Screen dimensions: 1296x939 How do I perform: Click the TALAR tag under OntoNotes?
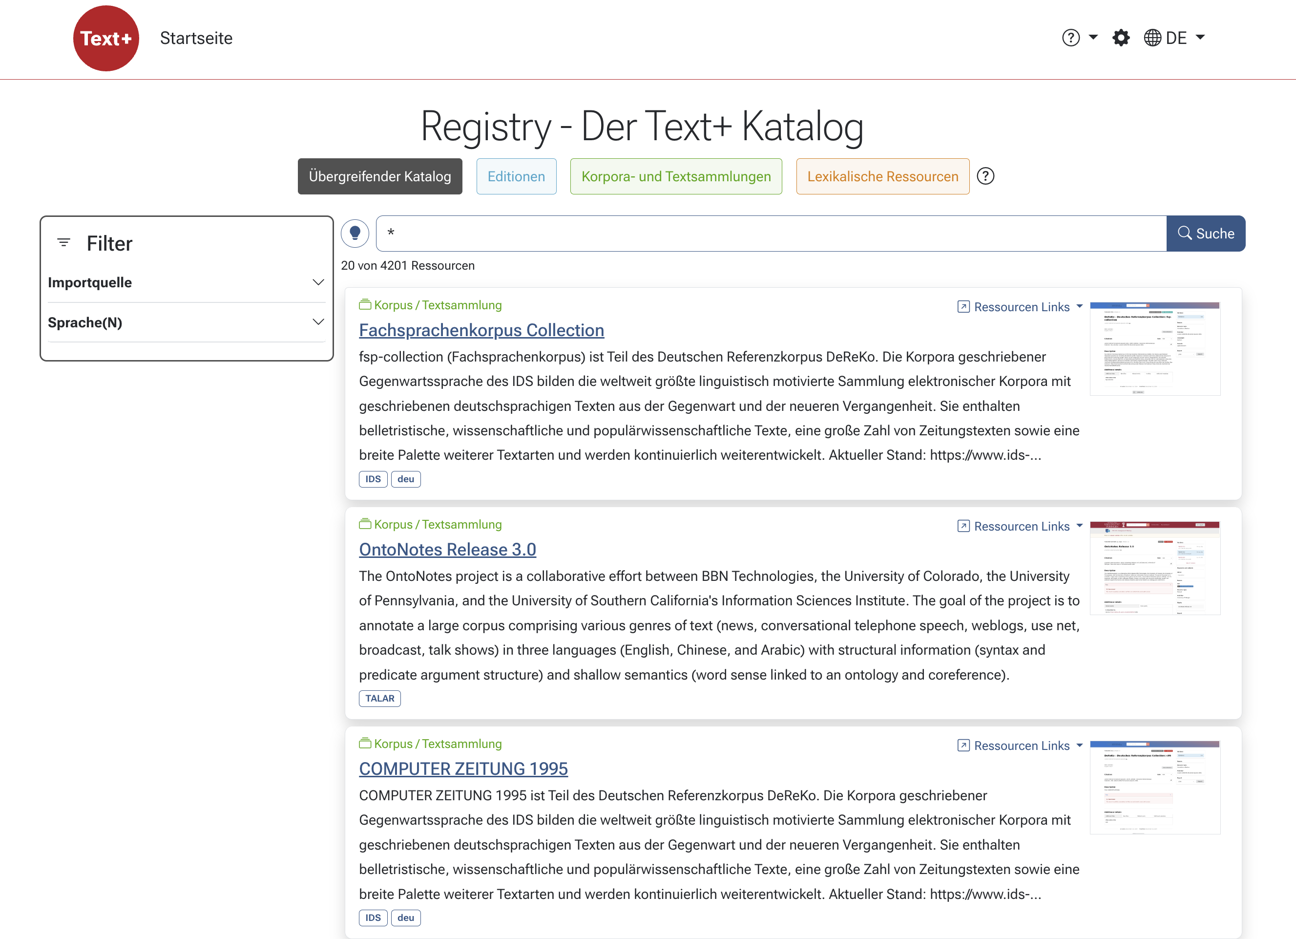coord(380,699)
